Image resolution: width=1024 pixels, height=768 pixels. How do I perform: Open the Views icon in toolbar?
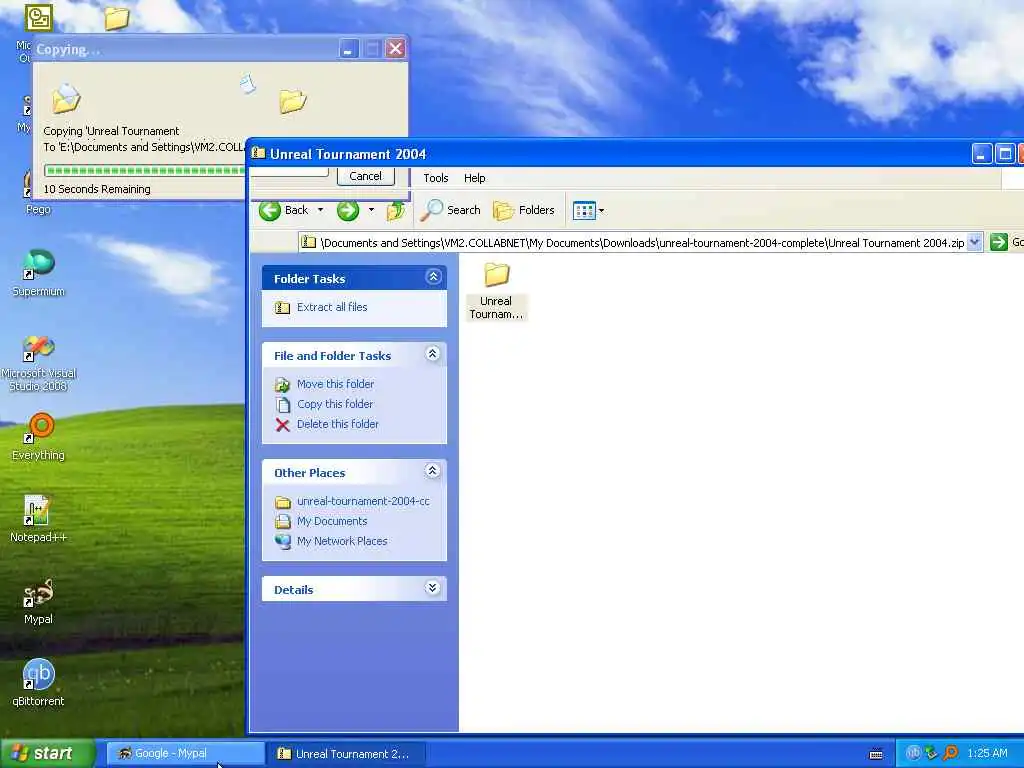coord(584,210)
